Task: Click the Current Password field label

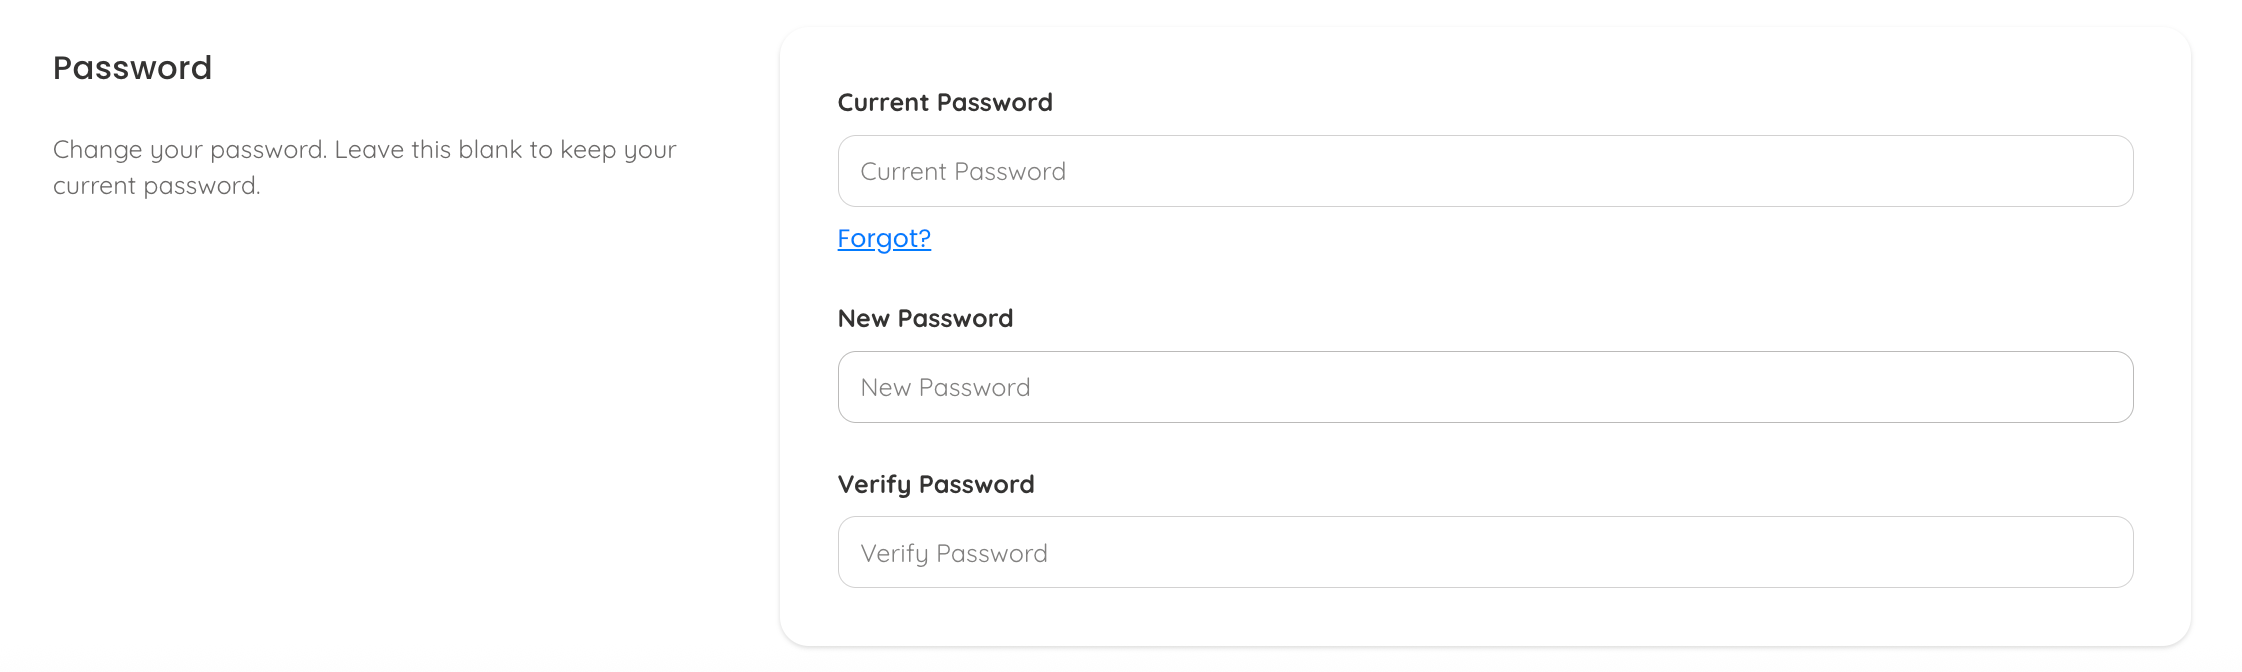Action: (x=945, y=103)
